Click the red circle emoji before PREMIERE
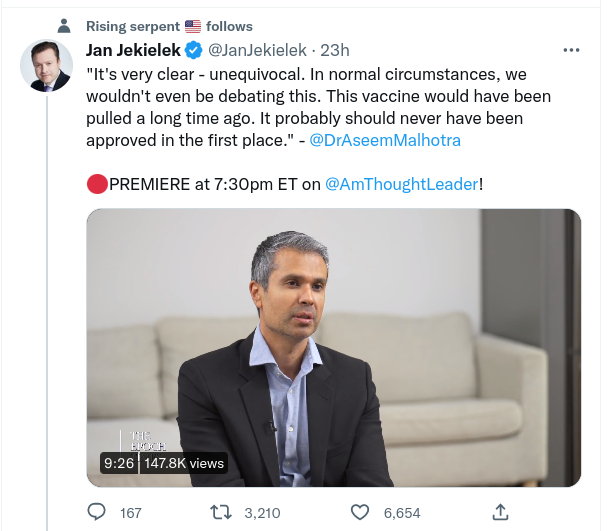Image resolution: width=612 pixels, height=531 pixels. pos(96,183)
